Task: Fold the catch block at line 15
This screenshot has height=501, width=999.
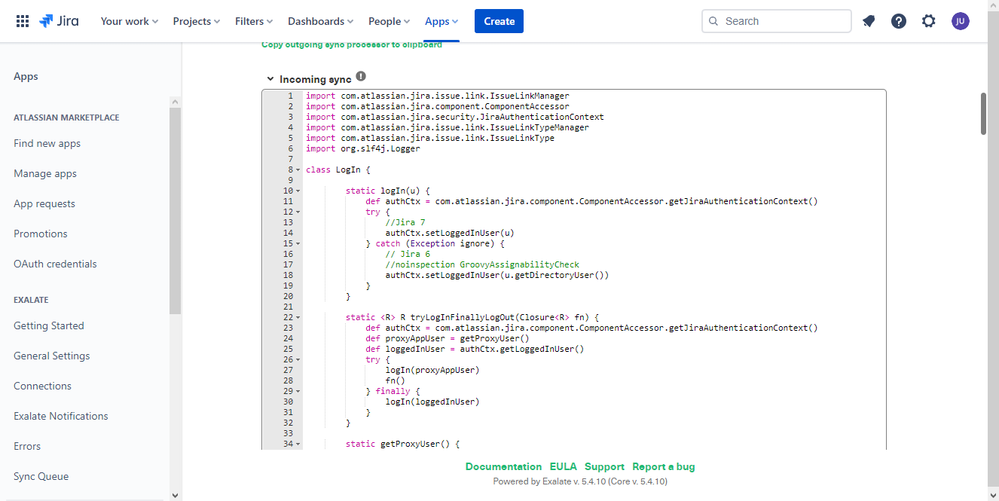Action: pos(298,243)
